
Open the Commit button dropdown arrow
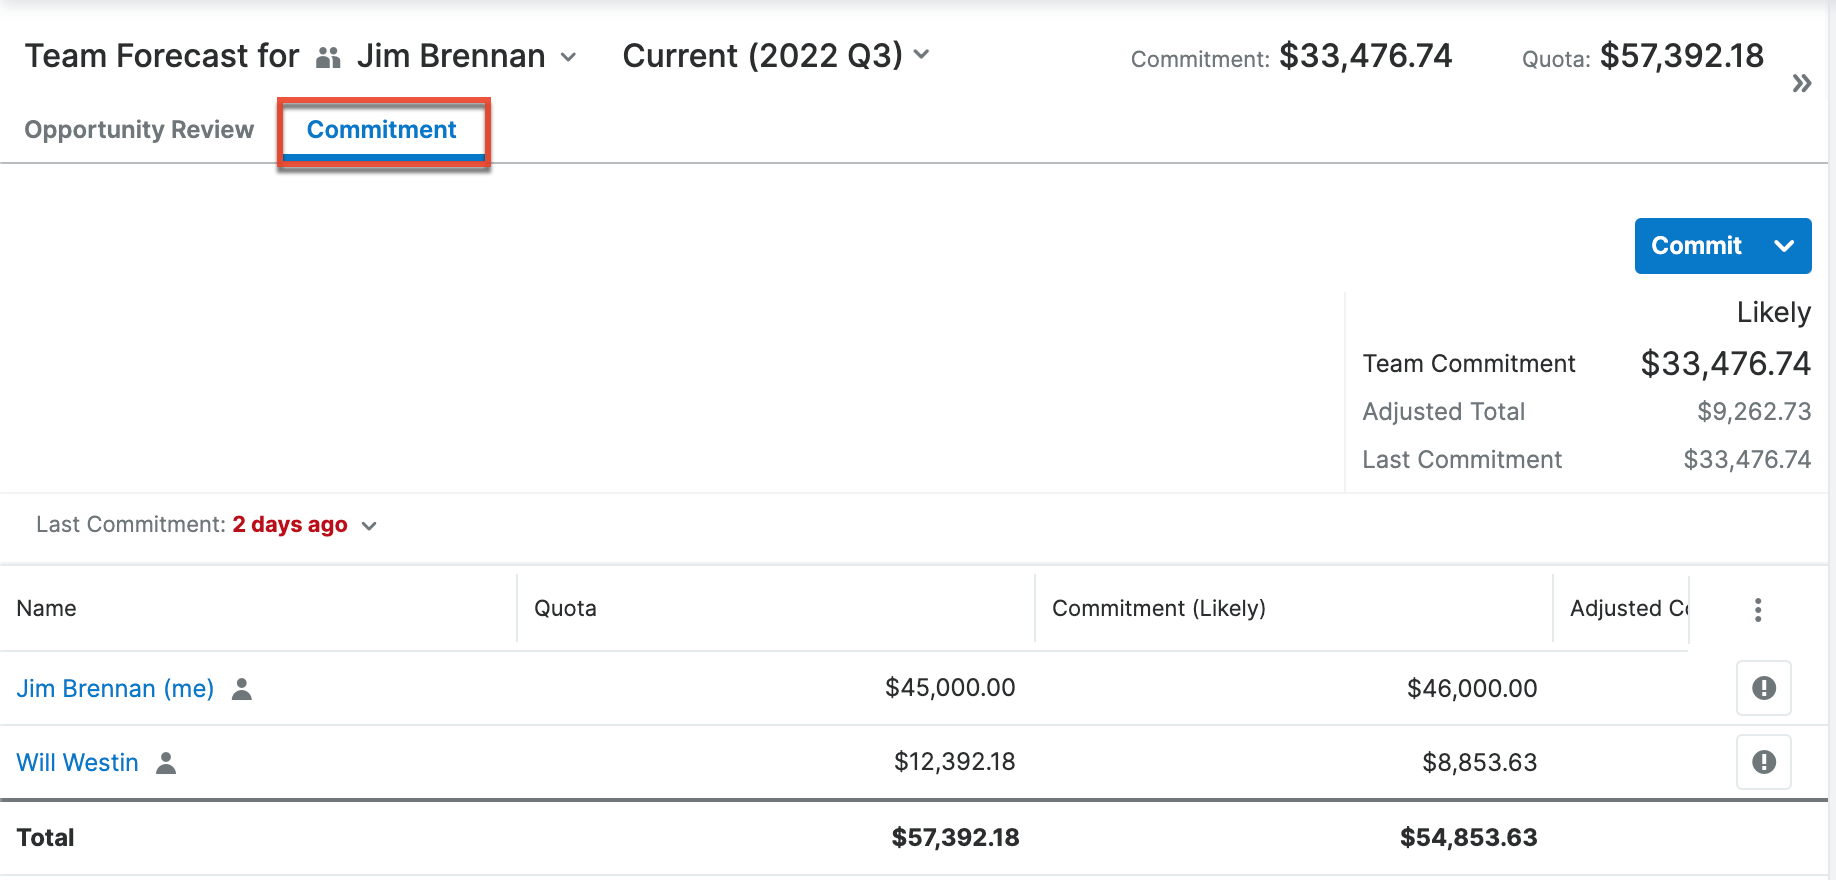coord(1784,246)
